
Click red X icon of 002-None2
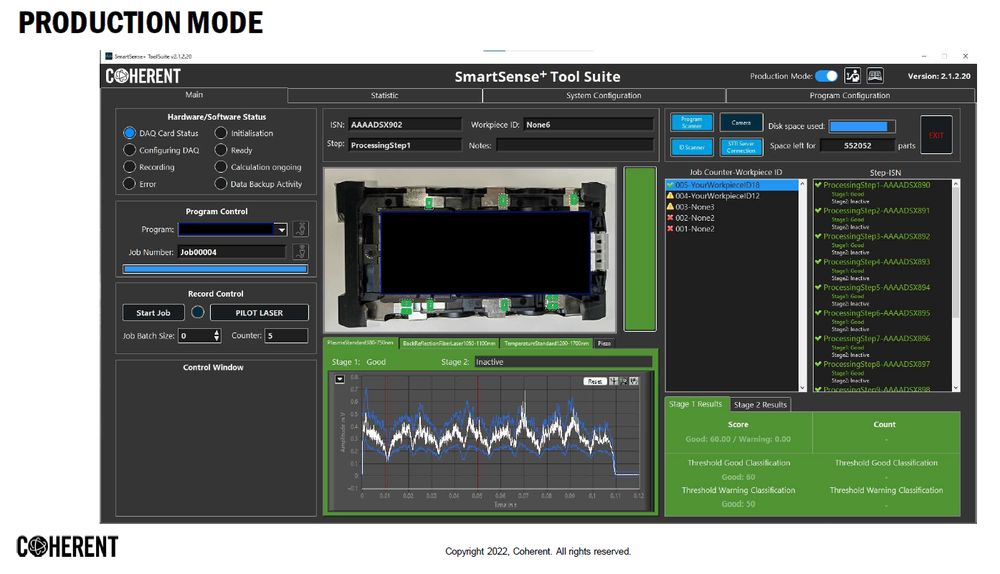[670, 217]
